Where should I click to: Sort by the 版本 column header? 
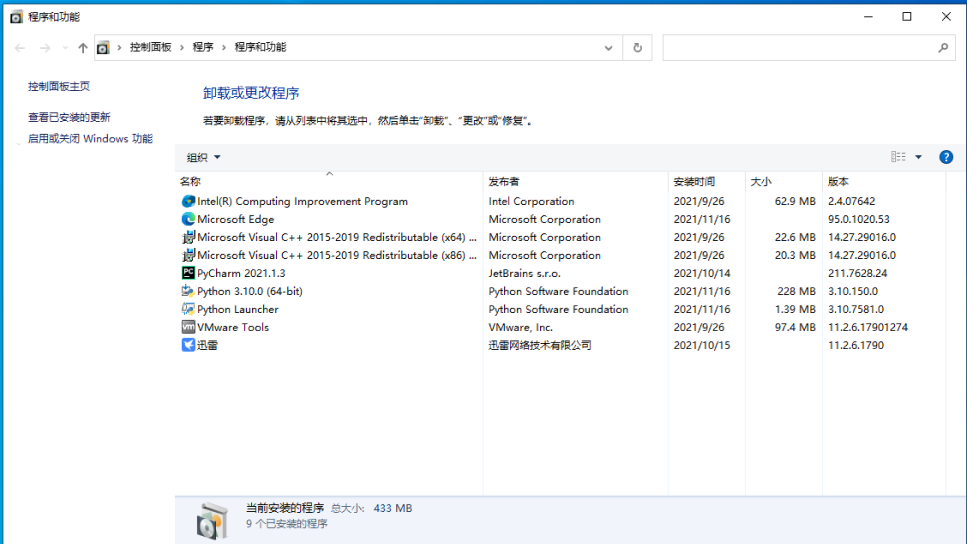[884, 181]
